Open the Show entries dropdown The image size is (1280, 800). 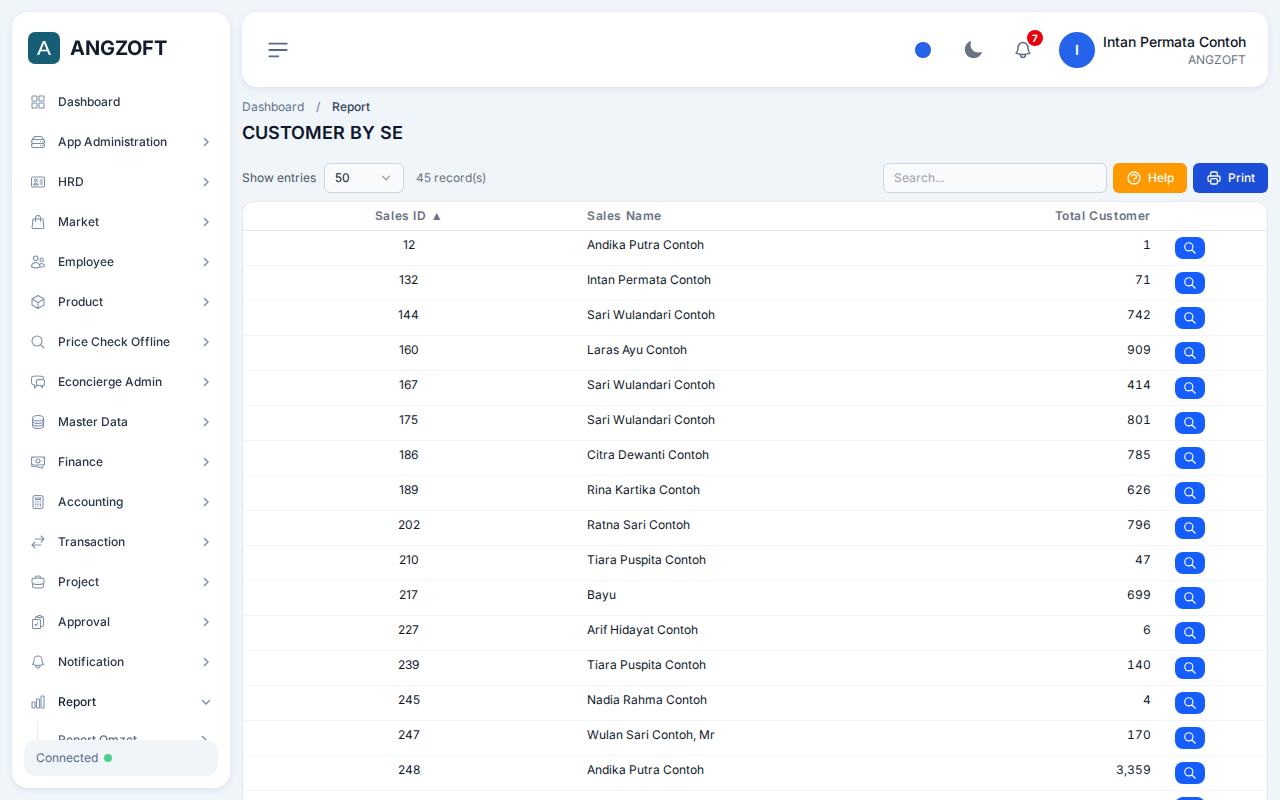pyautogui.click(x=364, y=178)
